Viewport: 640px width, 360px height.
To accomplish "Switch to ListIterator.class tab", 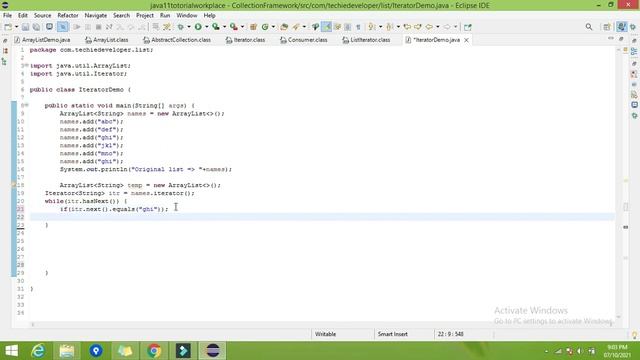I will [x=366, y=40].
